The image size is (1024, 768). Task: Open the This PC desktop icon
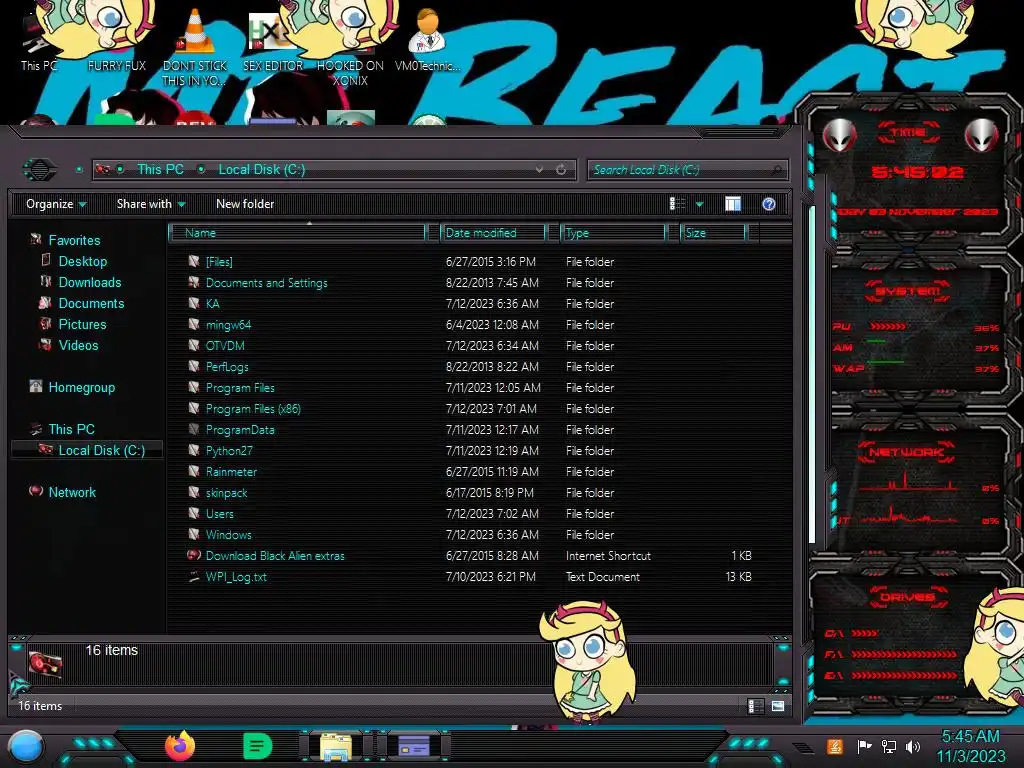(39, 40)
